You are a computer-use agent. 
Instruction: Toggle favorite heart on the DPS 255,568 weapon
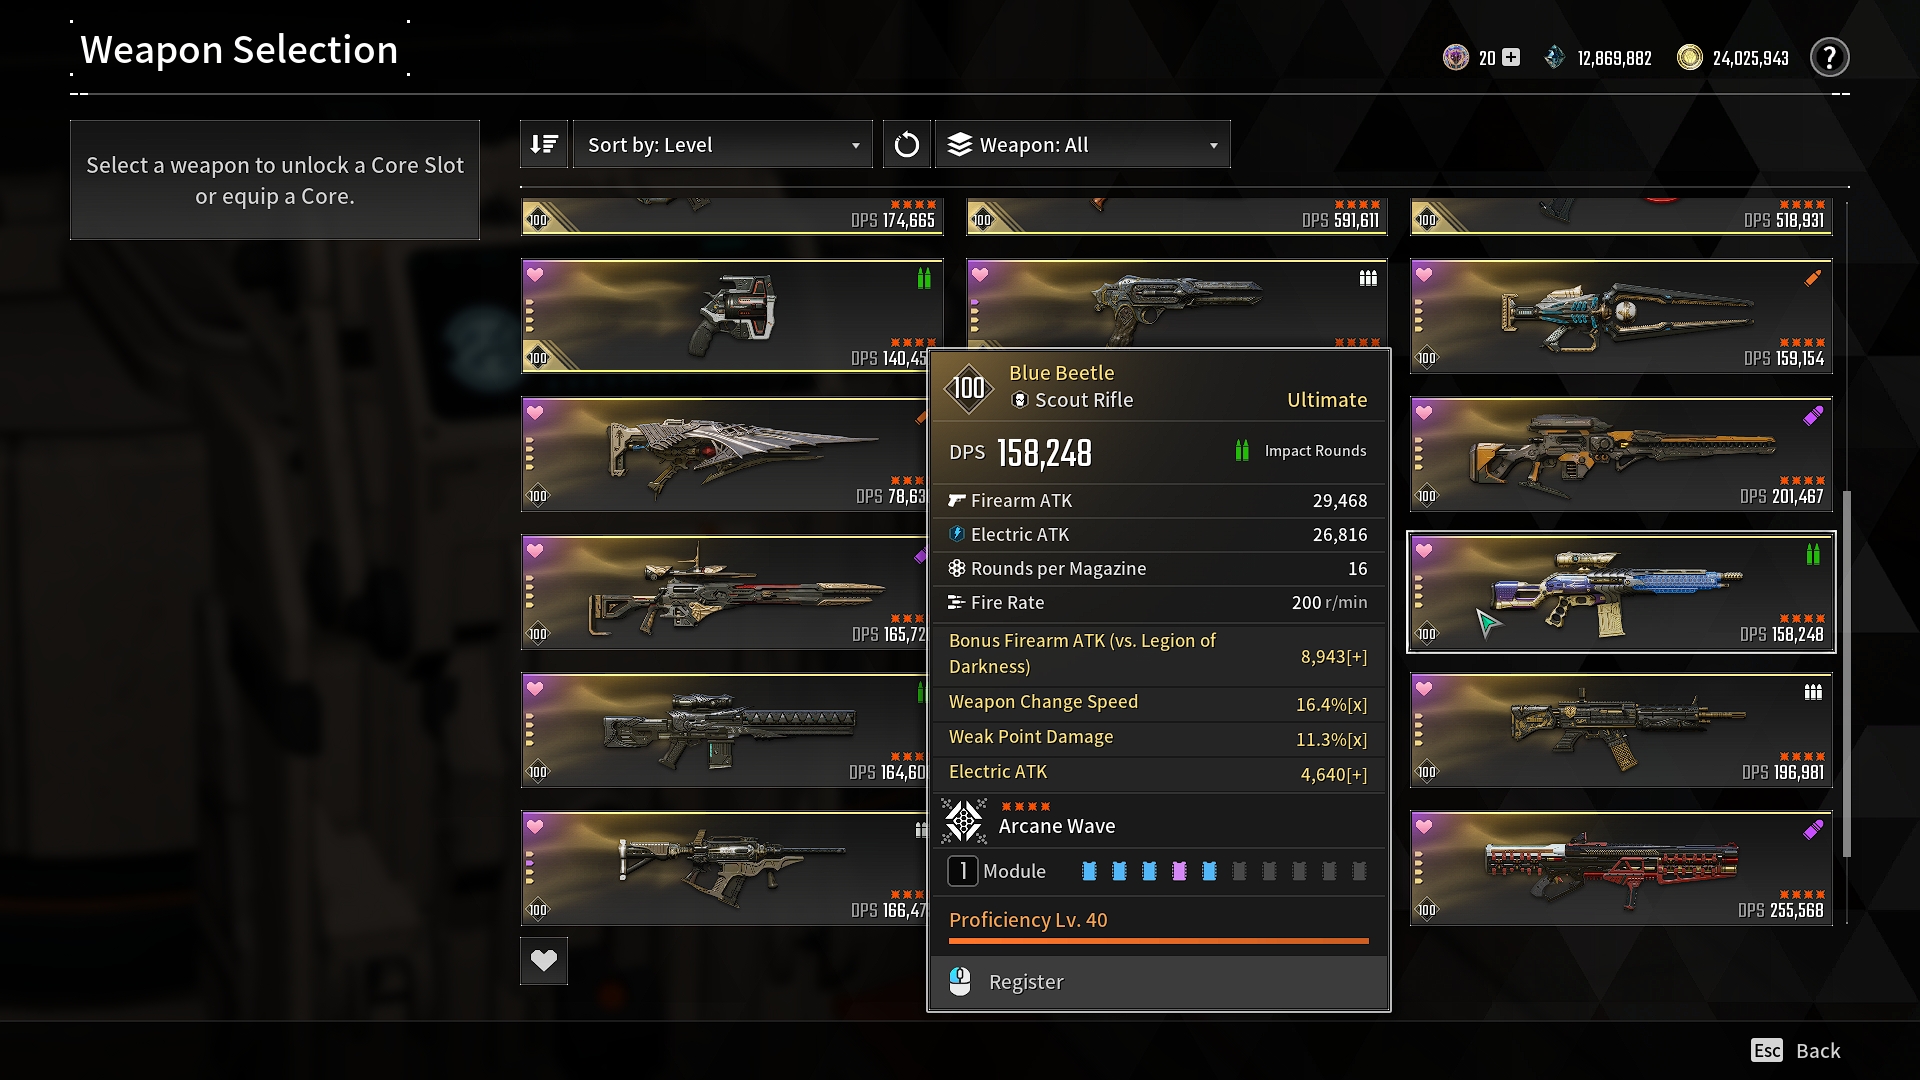coord(1424,826)
